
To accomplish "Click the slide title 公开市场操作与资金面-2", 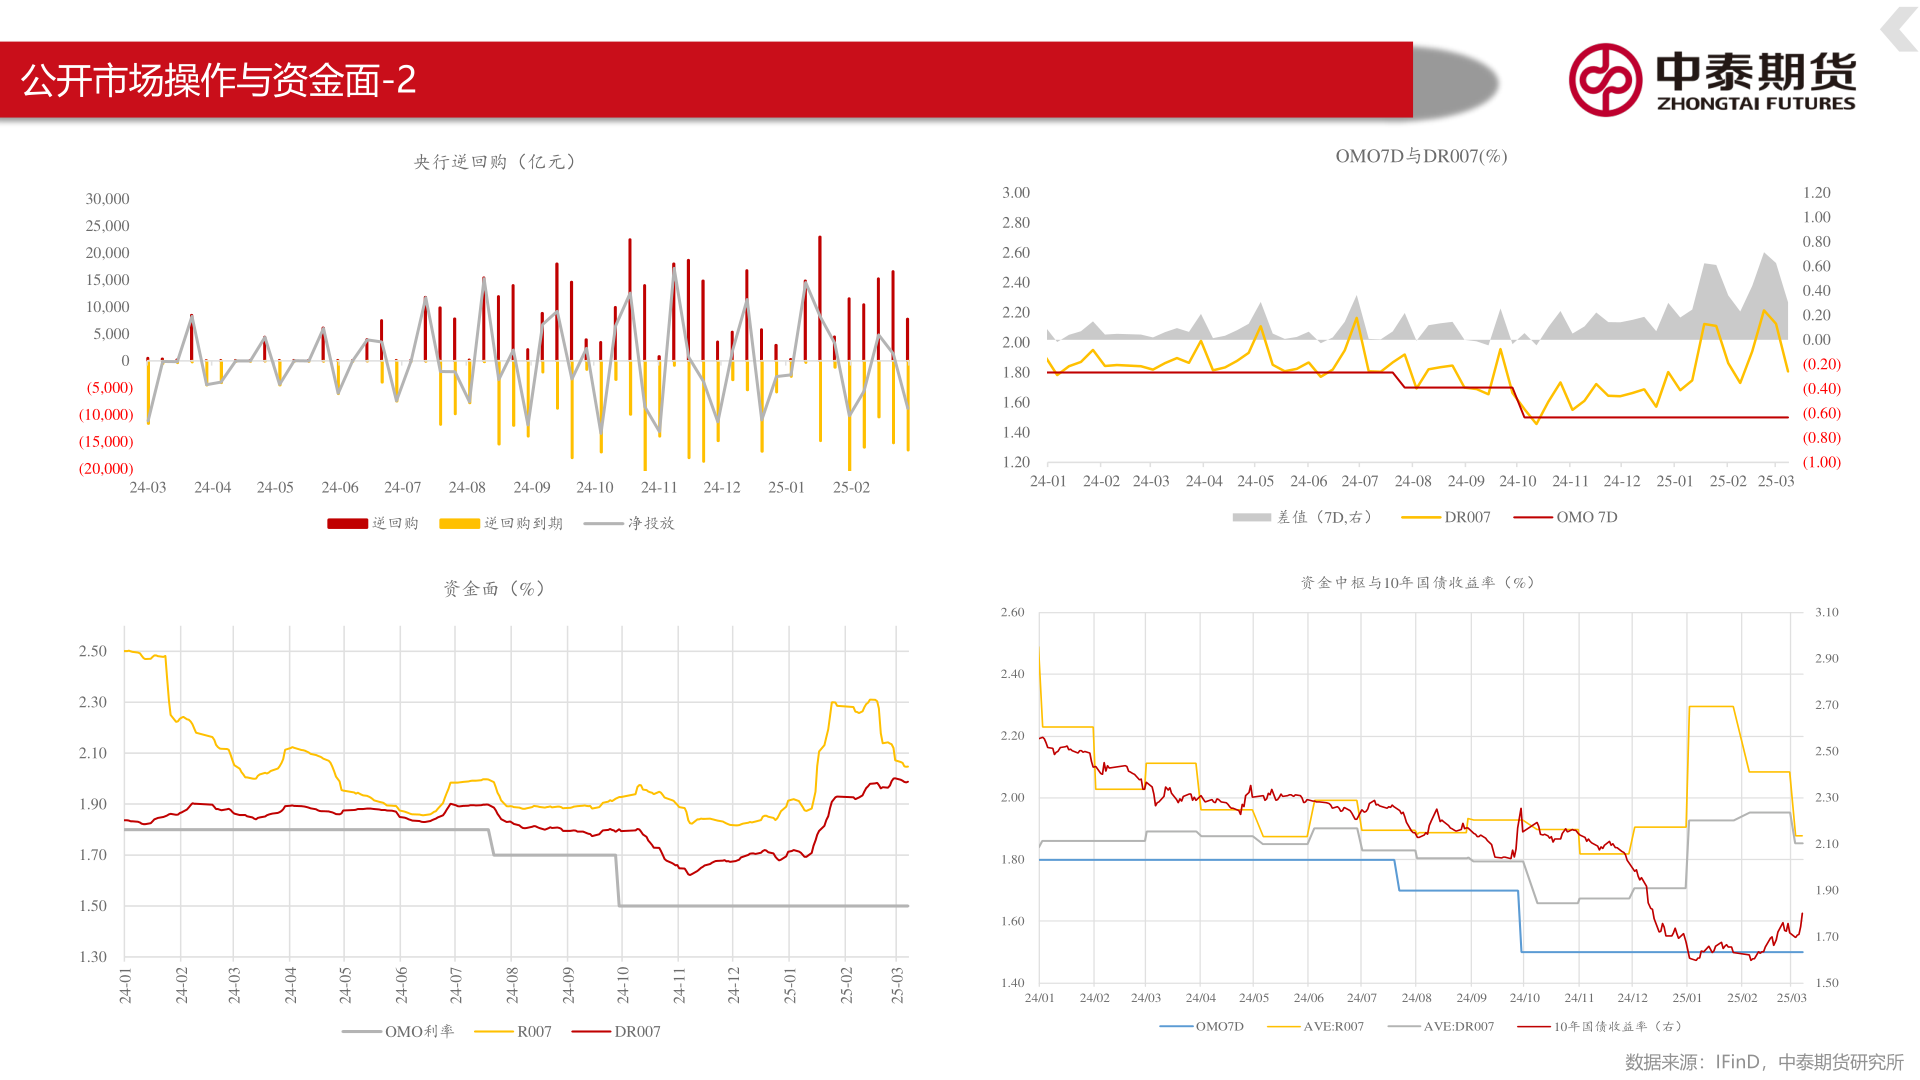I will 218,80.
